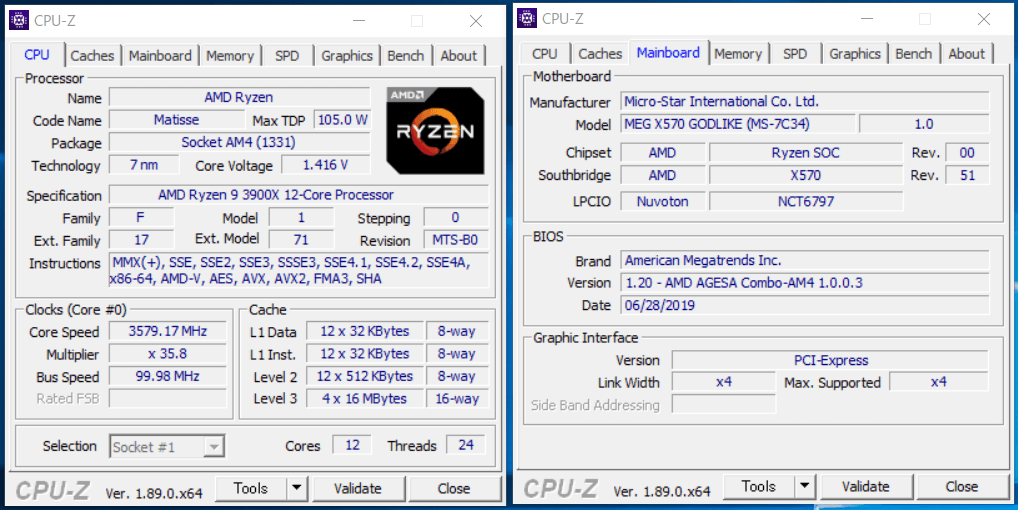Open Caches tab in right window
This screenshot has height=510, width=1018.
point(600,54)
